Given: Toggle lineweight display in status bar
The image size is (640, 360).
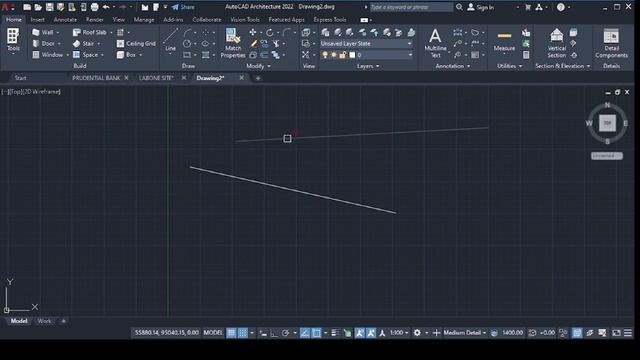Looking at the screenshot, I should (335, 333).
